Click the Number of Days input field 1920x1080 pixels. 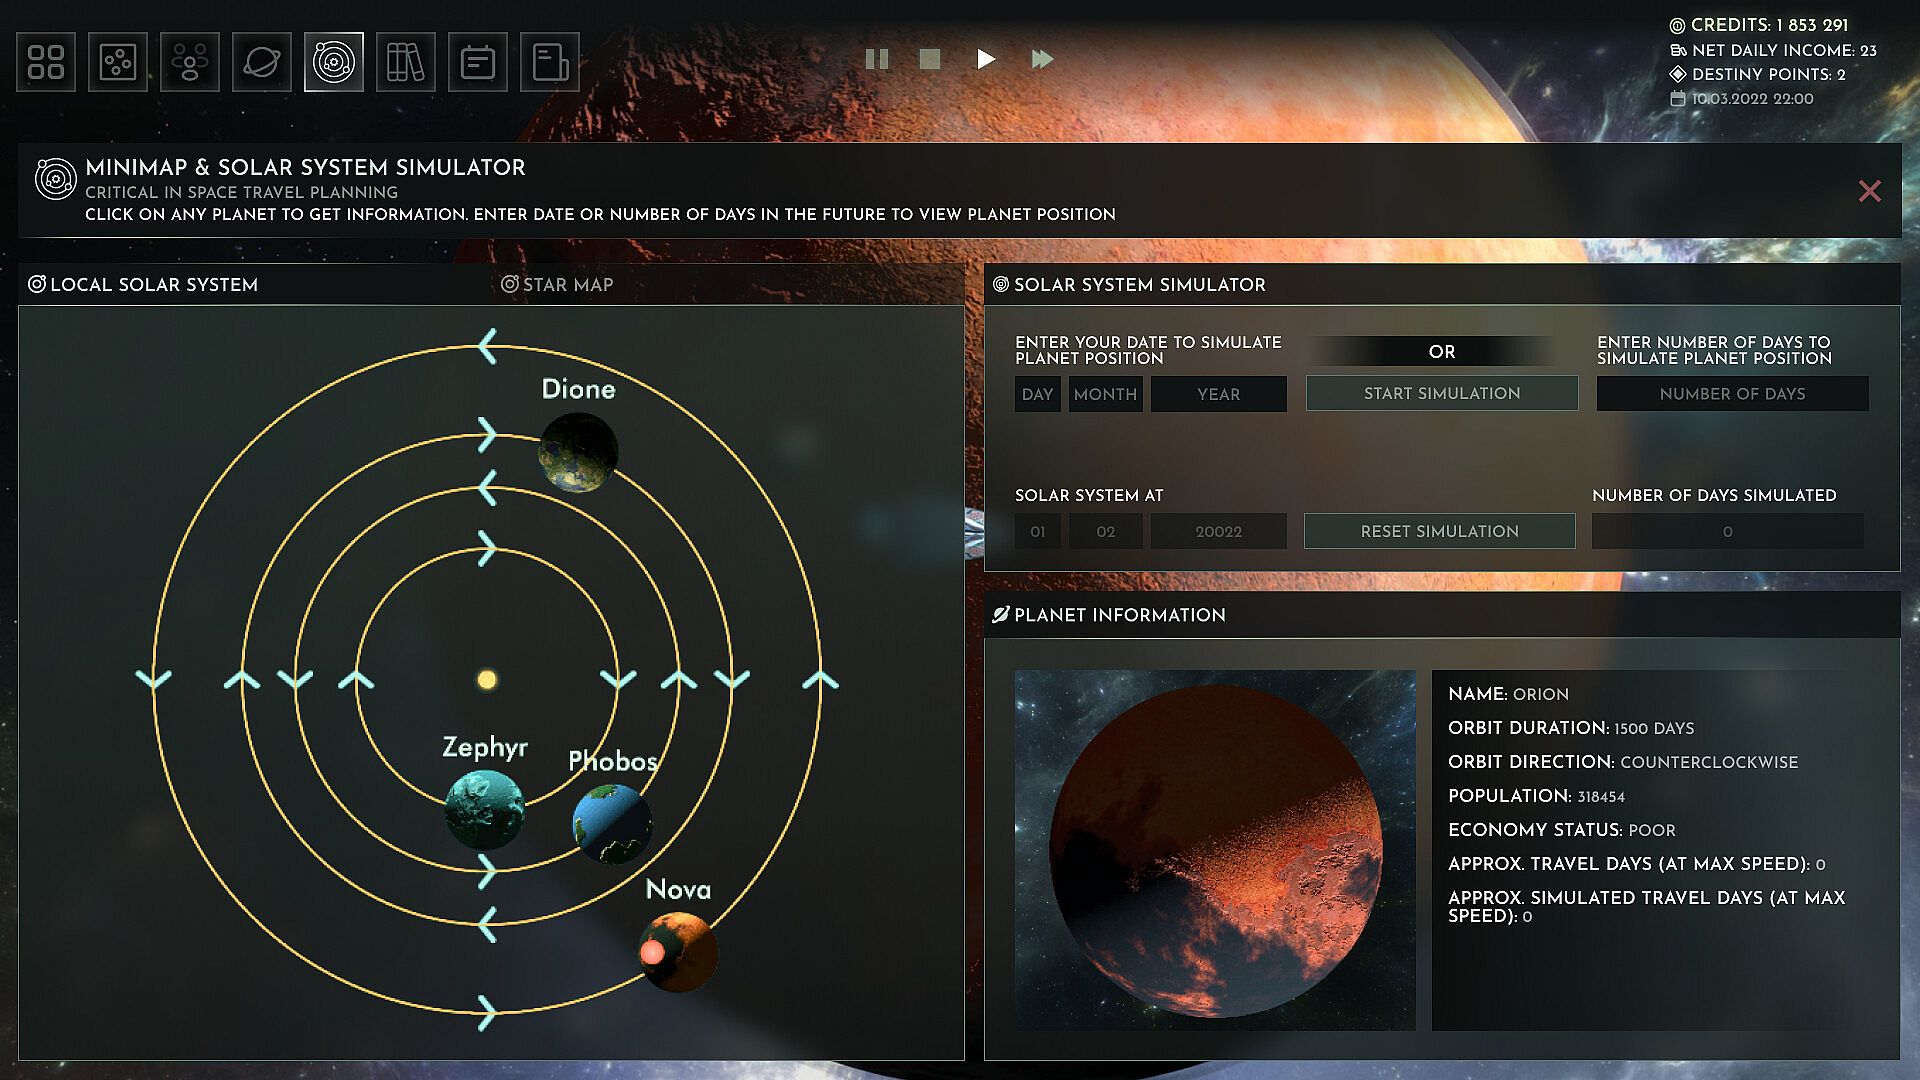pyautogui.click(x=1732, y=394)
